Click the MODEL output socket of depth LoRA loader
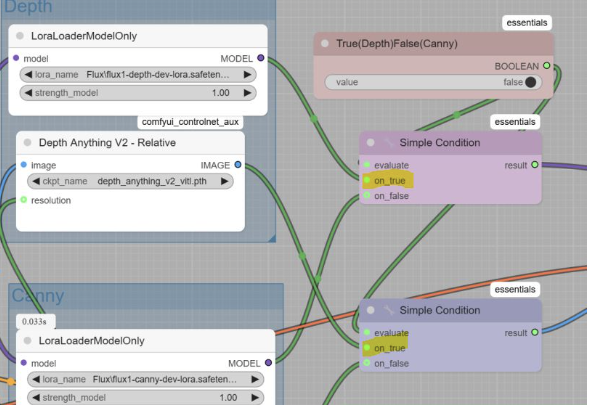Screen dimensions: 590x405 click(260, 58)
